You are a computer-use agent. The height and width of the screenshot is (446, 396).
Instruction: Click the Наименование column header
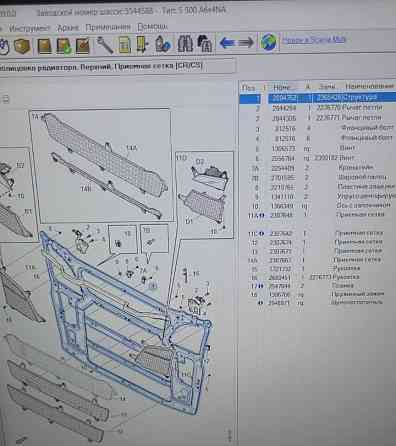(x=369, y=86)
